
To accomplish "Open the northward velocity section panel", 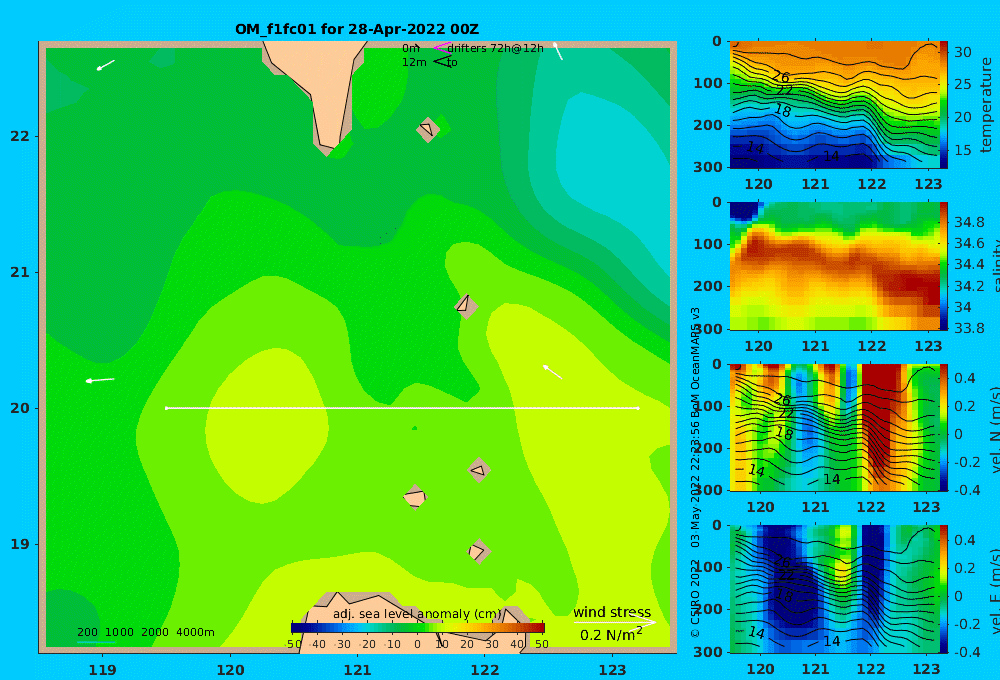I will (x=834, y=427).
